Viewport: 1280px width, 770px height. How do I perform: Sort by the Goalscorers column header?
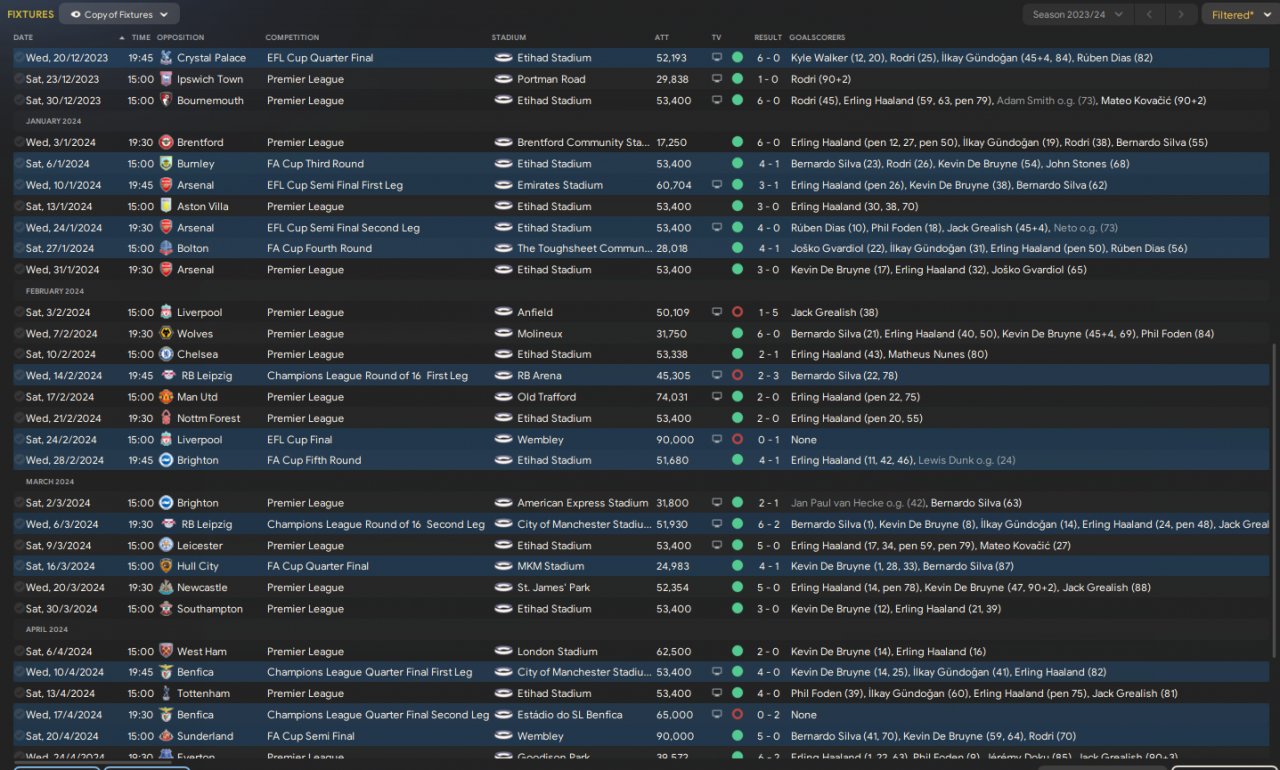[817, 38]
